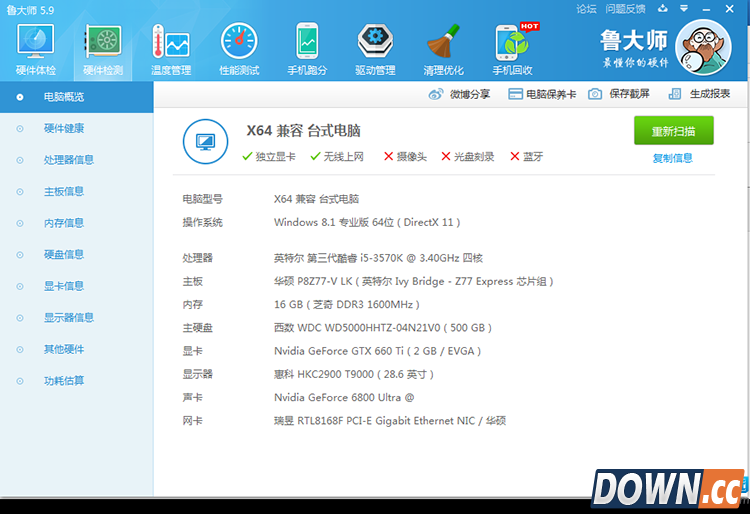Click the 保存截屏 camera icon
The height and width of the screenshot is (514, 750).
(595, 94)
